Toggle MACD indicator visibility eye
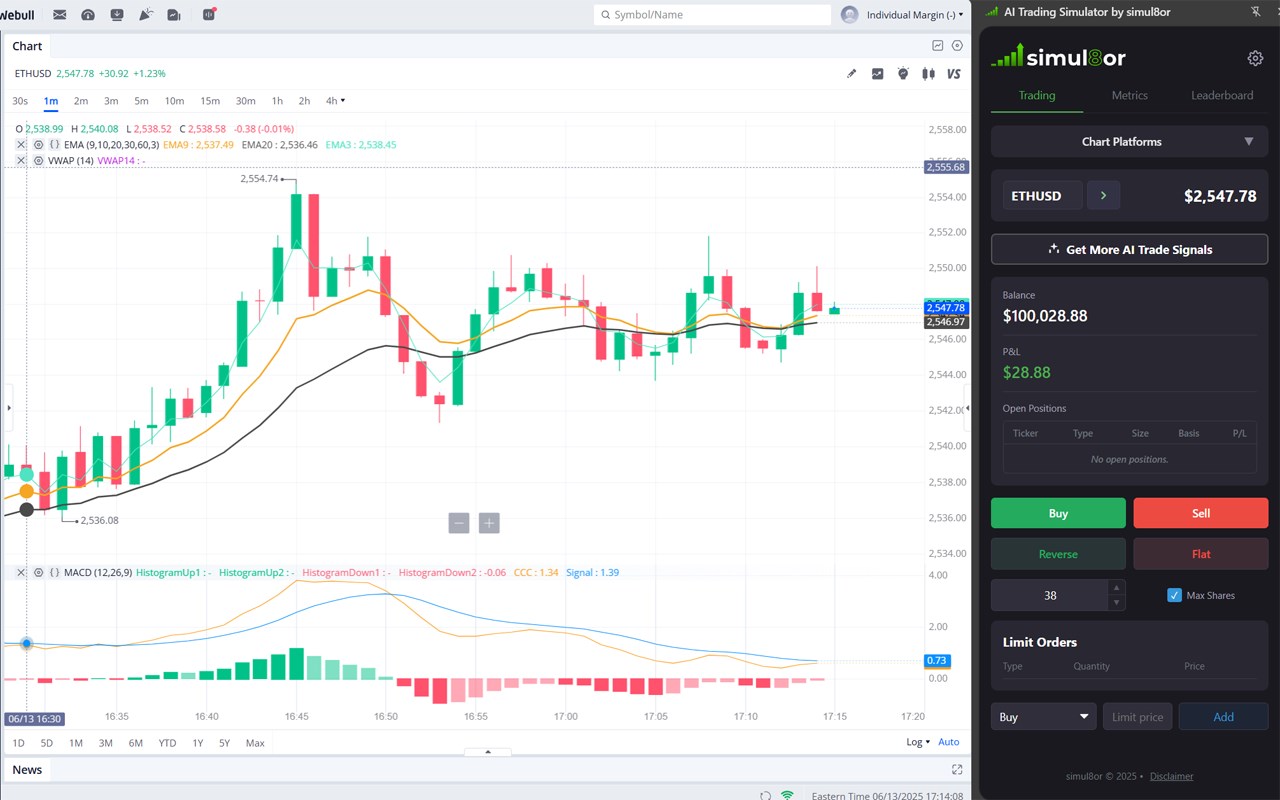Screen dimensions: 1280x800 tap(38, 573)
